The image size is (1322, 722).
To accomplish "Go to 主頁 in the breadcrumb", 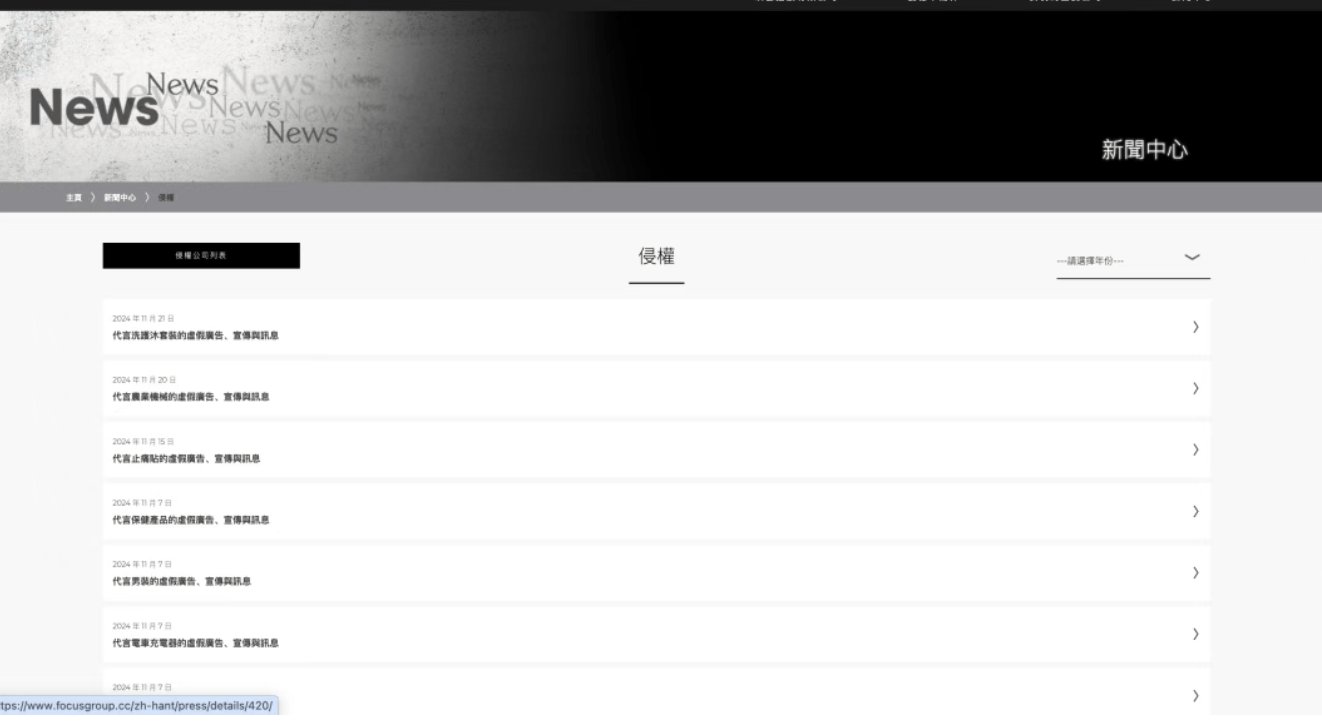I will click(73, 197).
